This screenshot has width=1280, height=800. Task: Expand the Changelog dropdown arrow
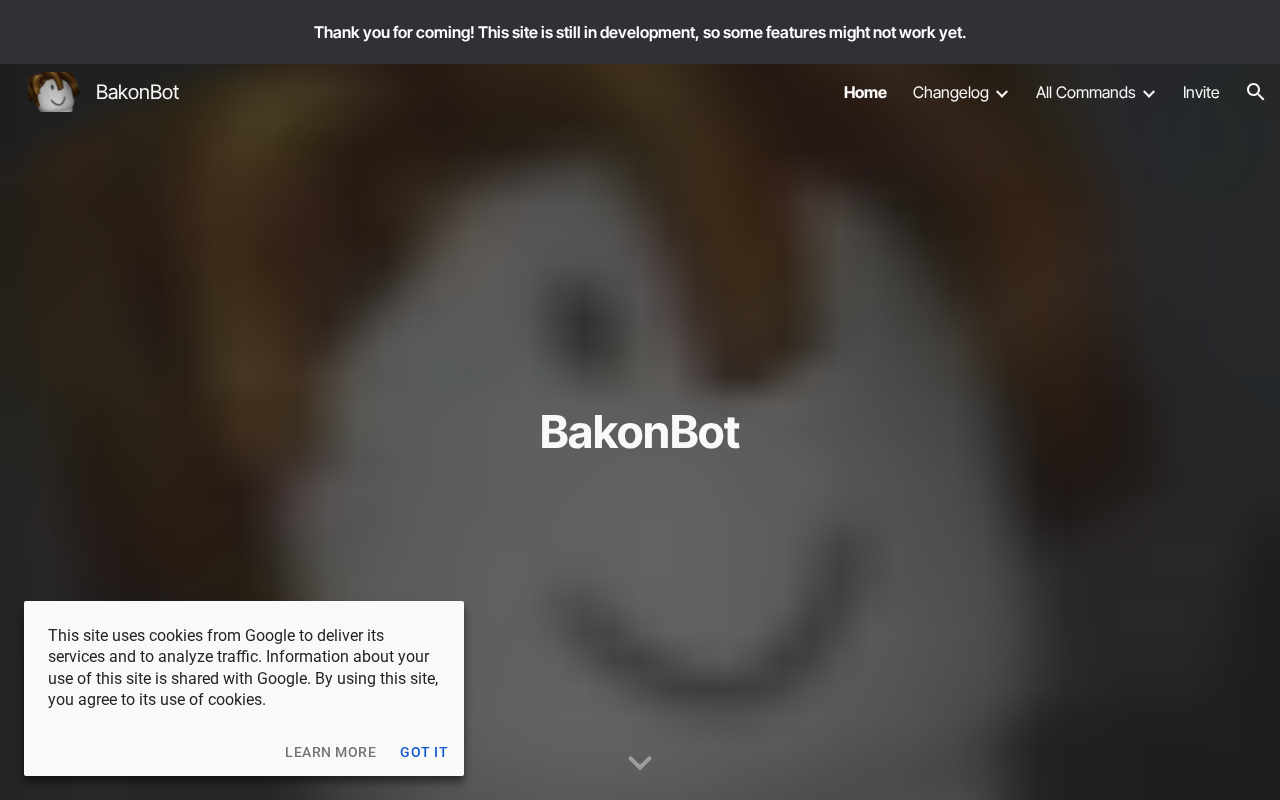(x=1002, y=93)
